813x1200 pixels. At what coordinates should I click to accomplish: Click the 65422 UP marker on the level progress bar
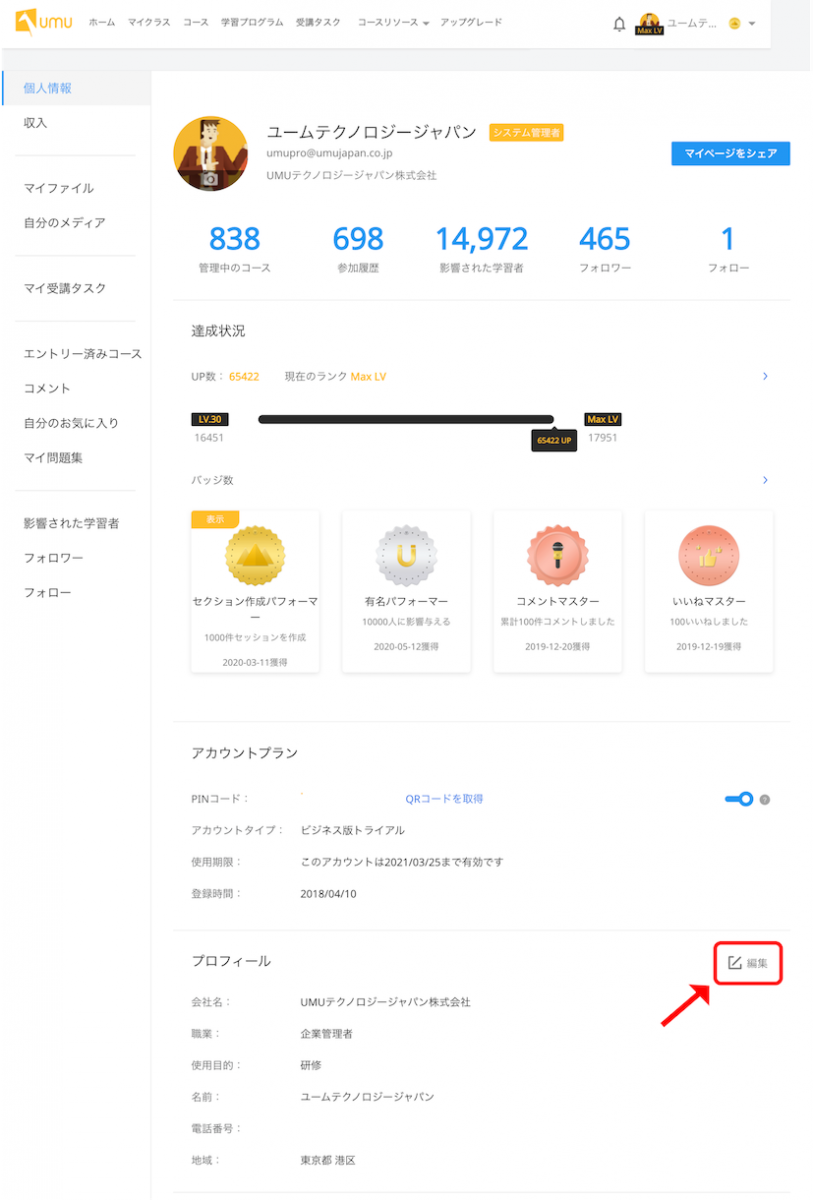[554, 440]
